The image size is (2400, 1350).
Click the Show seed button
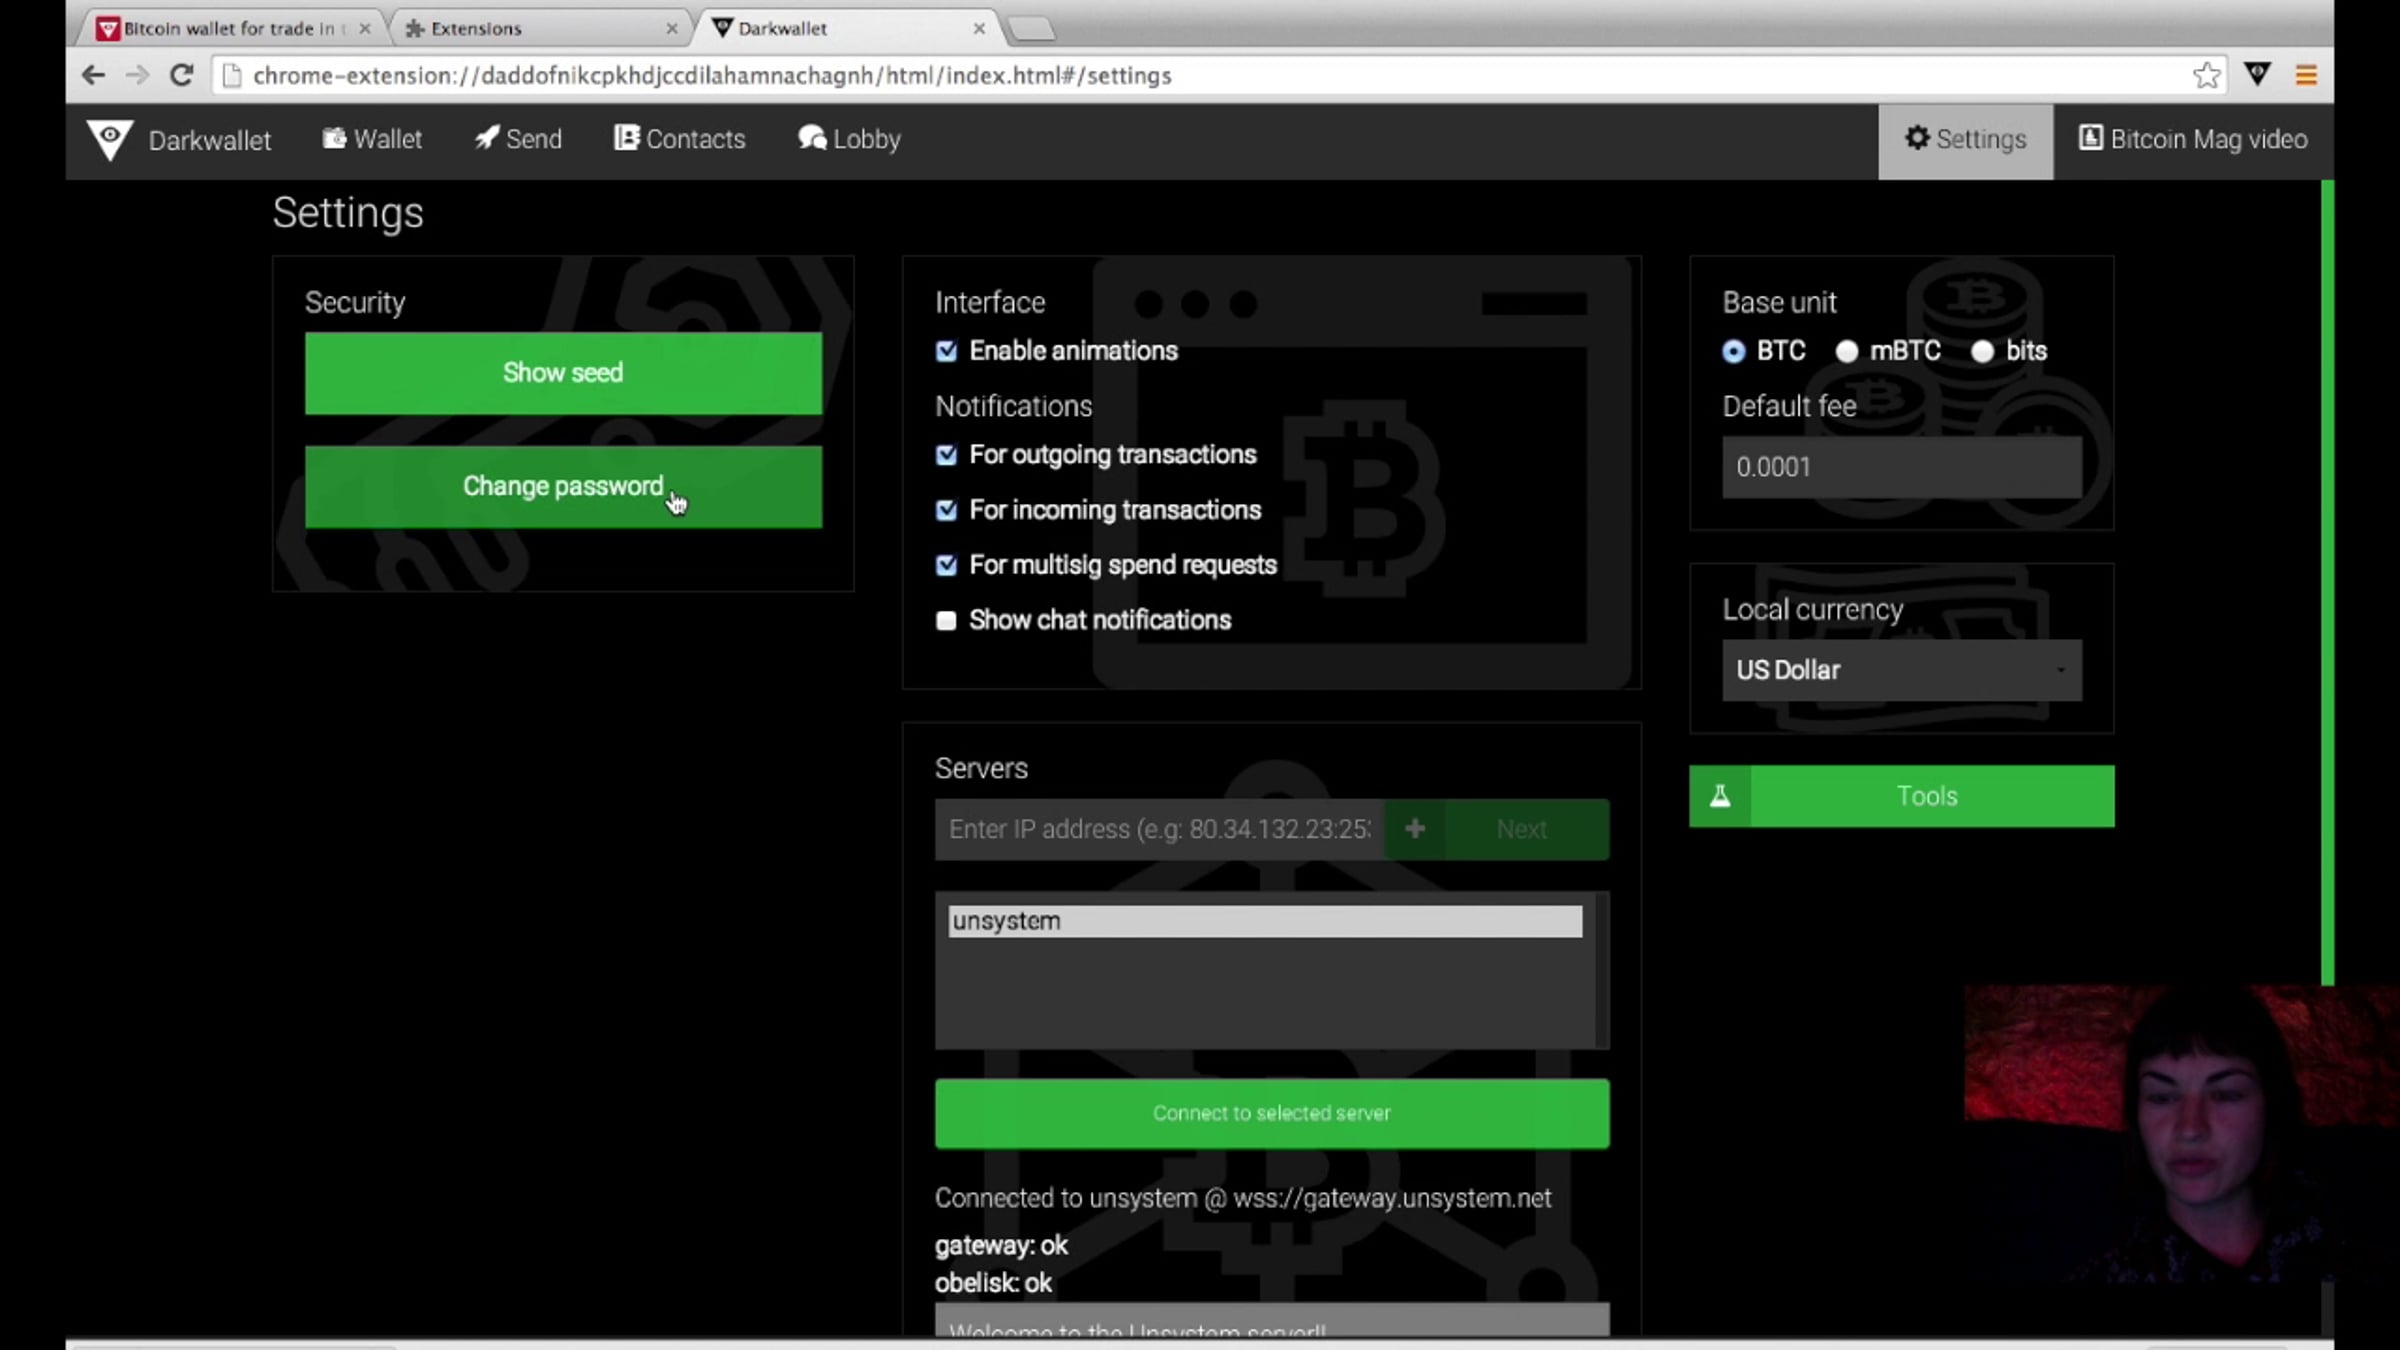click(564, 373)
